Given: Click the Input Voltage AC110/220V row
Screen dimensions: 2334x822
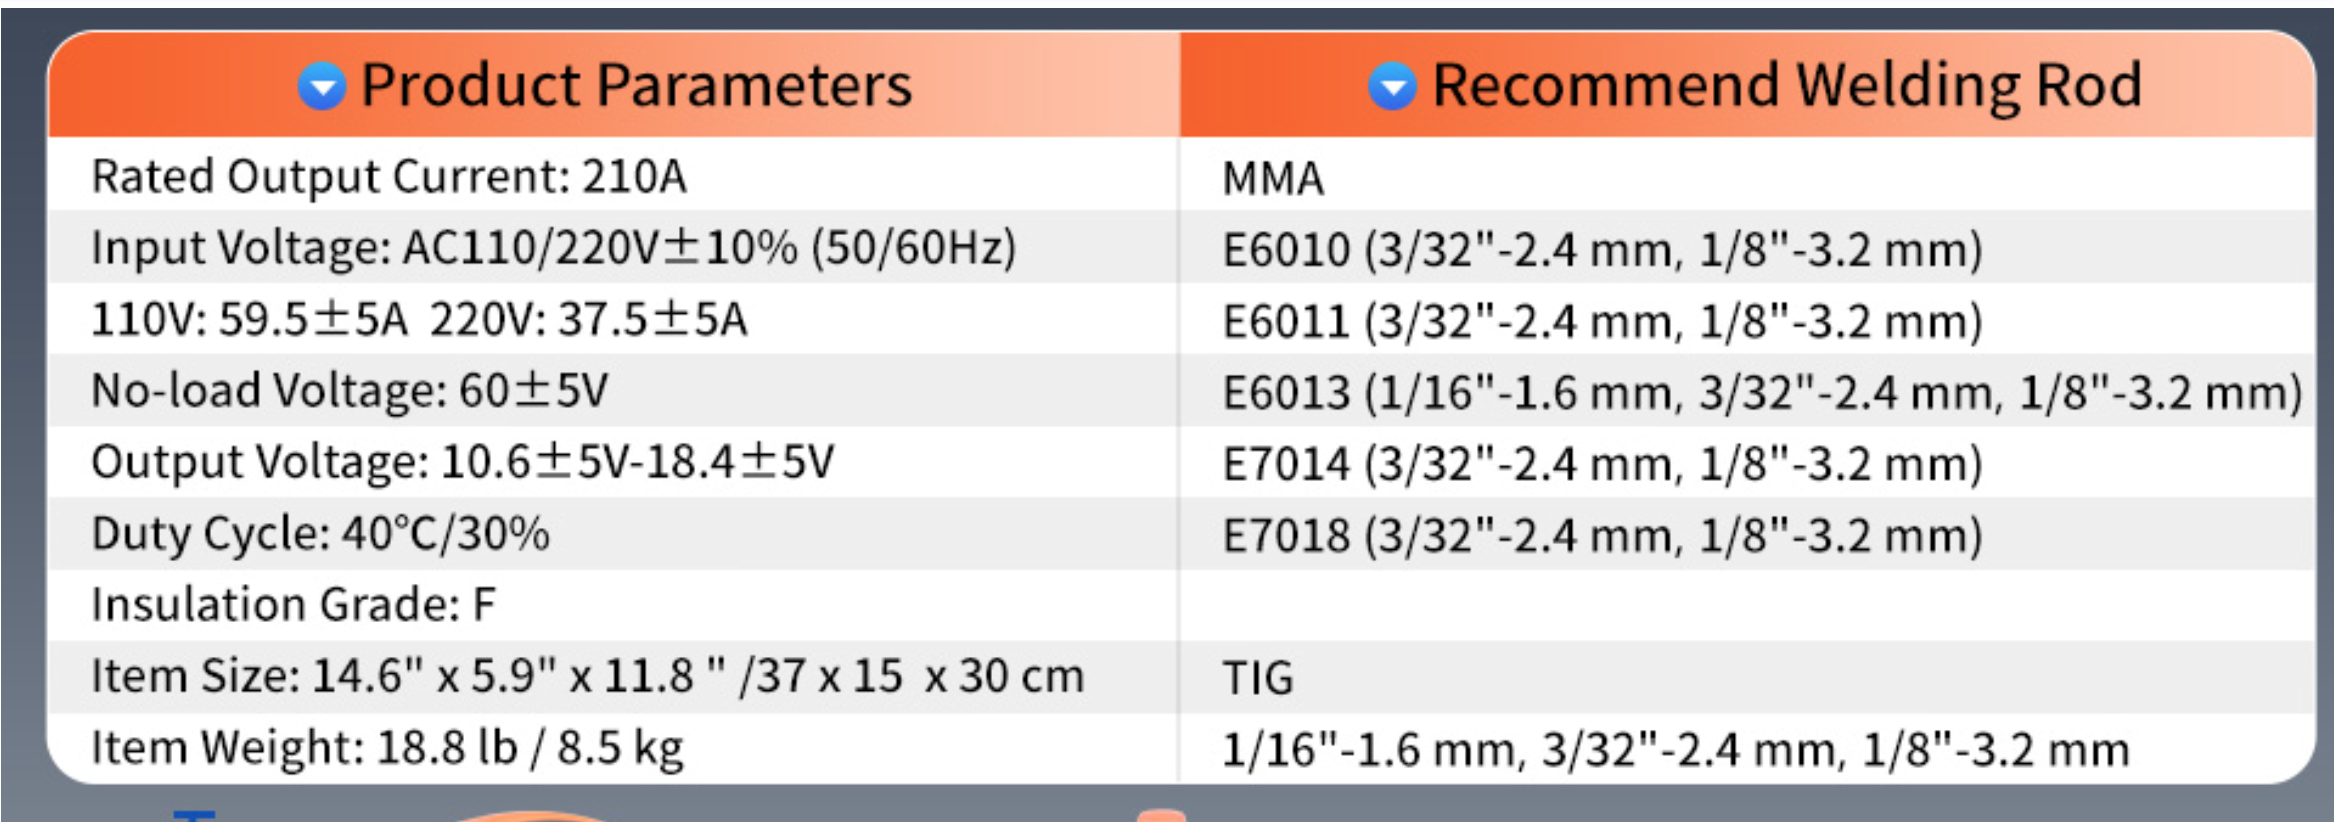Looking at the screenshot, I should coord(553,248).
